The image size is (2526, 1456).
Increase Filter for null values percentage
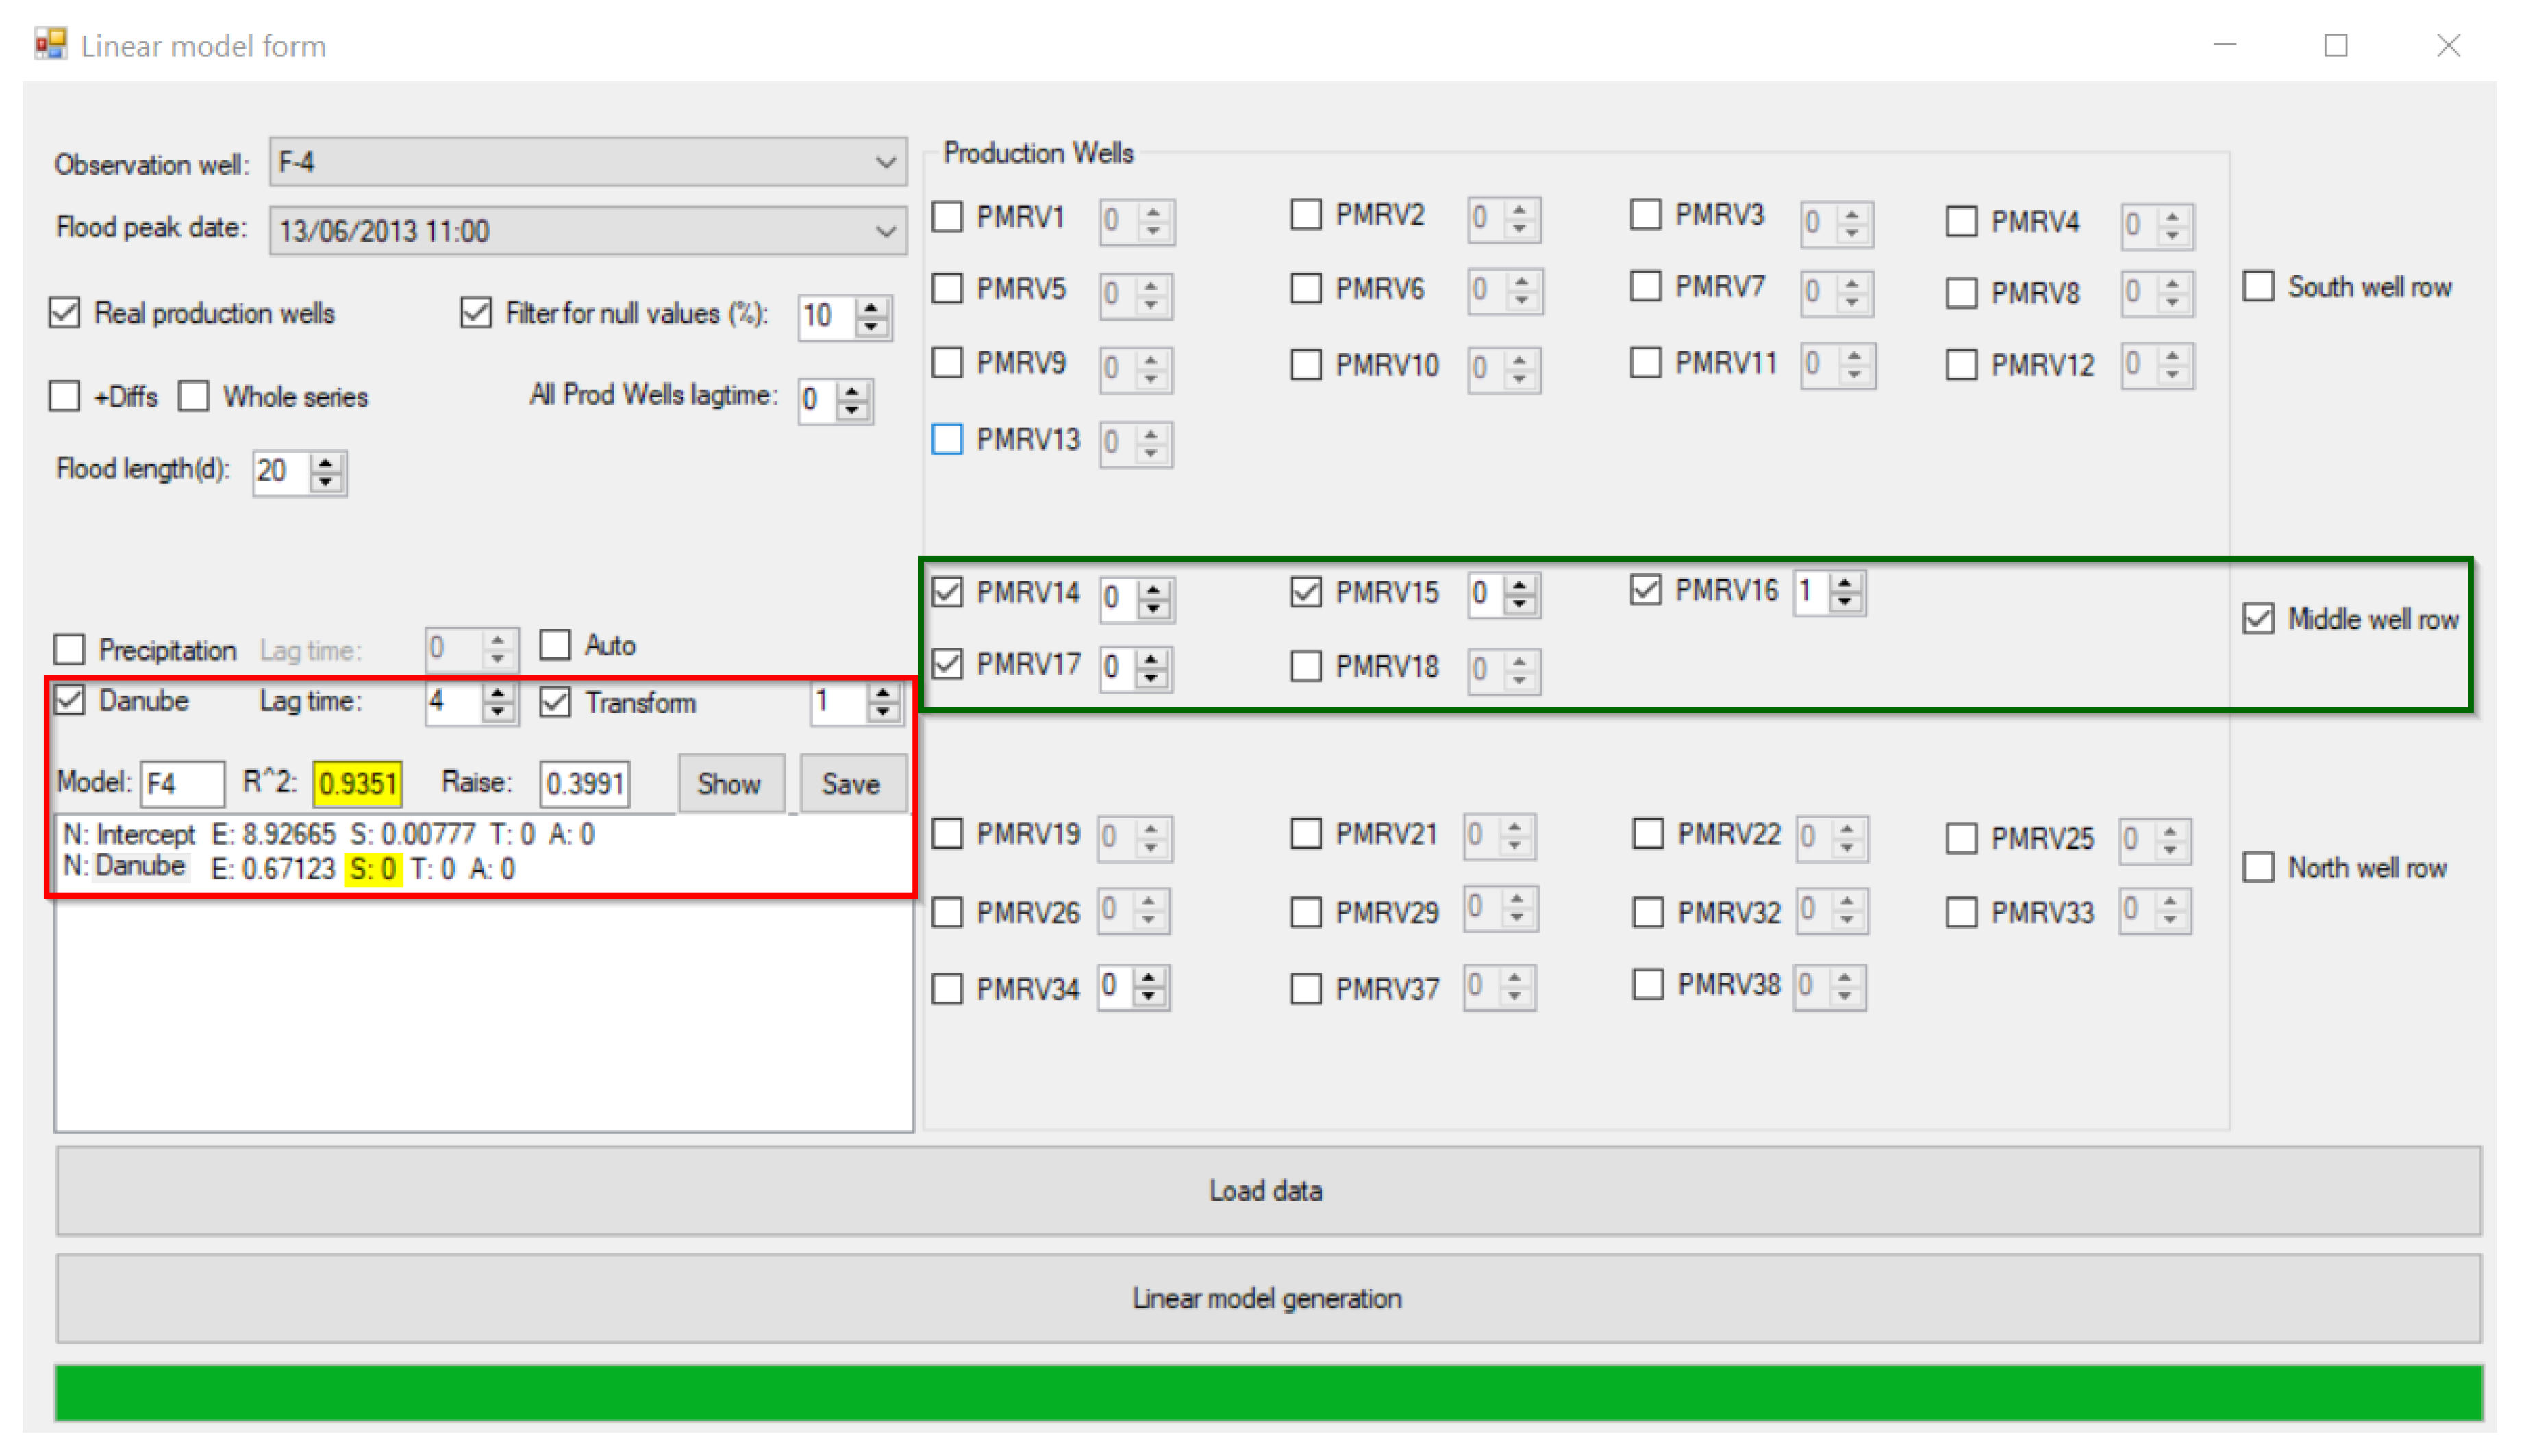tap(872, 307)
